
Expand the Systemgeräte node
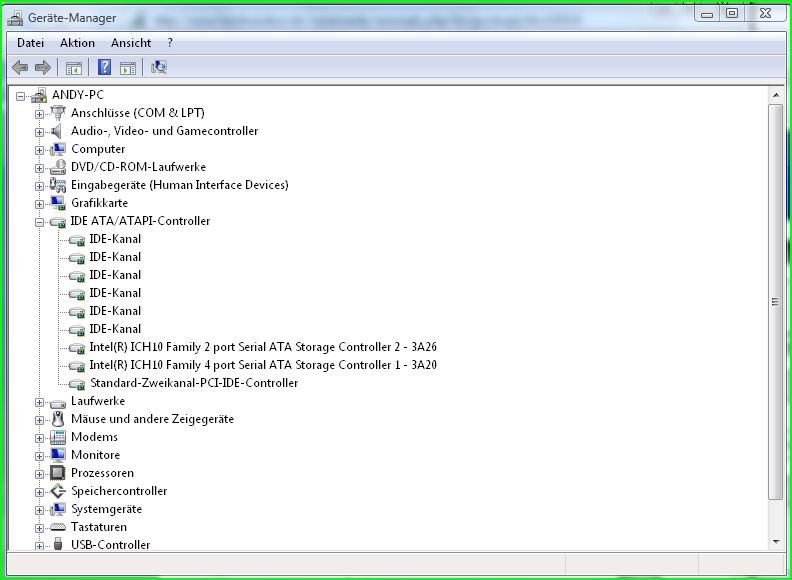pyautogui.click(x=39, y=510)
